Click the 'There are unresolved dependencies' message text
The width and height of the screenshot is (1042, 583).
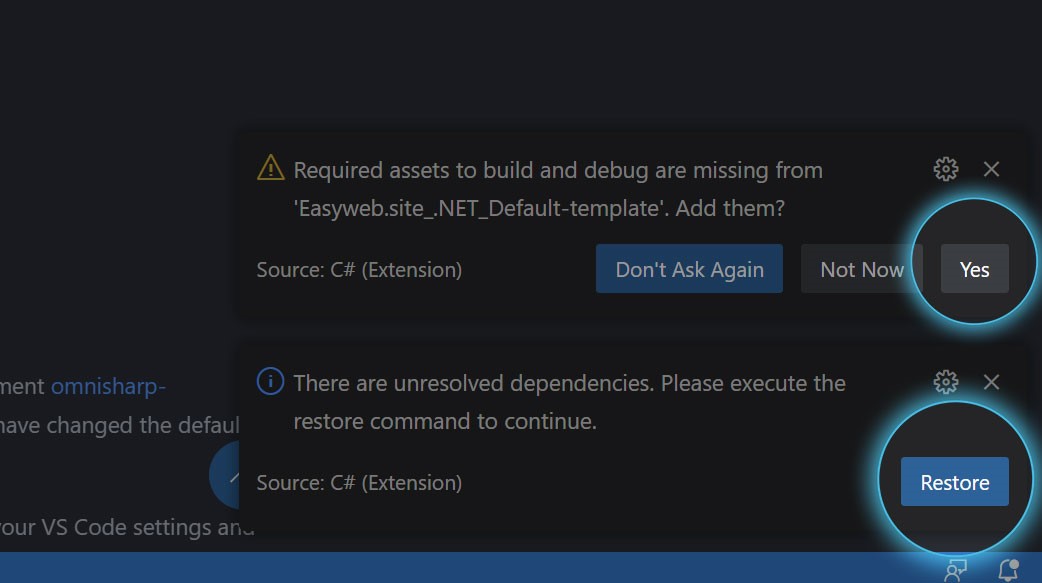570,402
